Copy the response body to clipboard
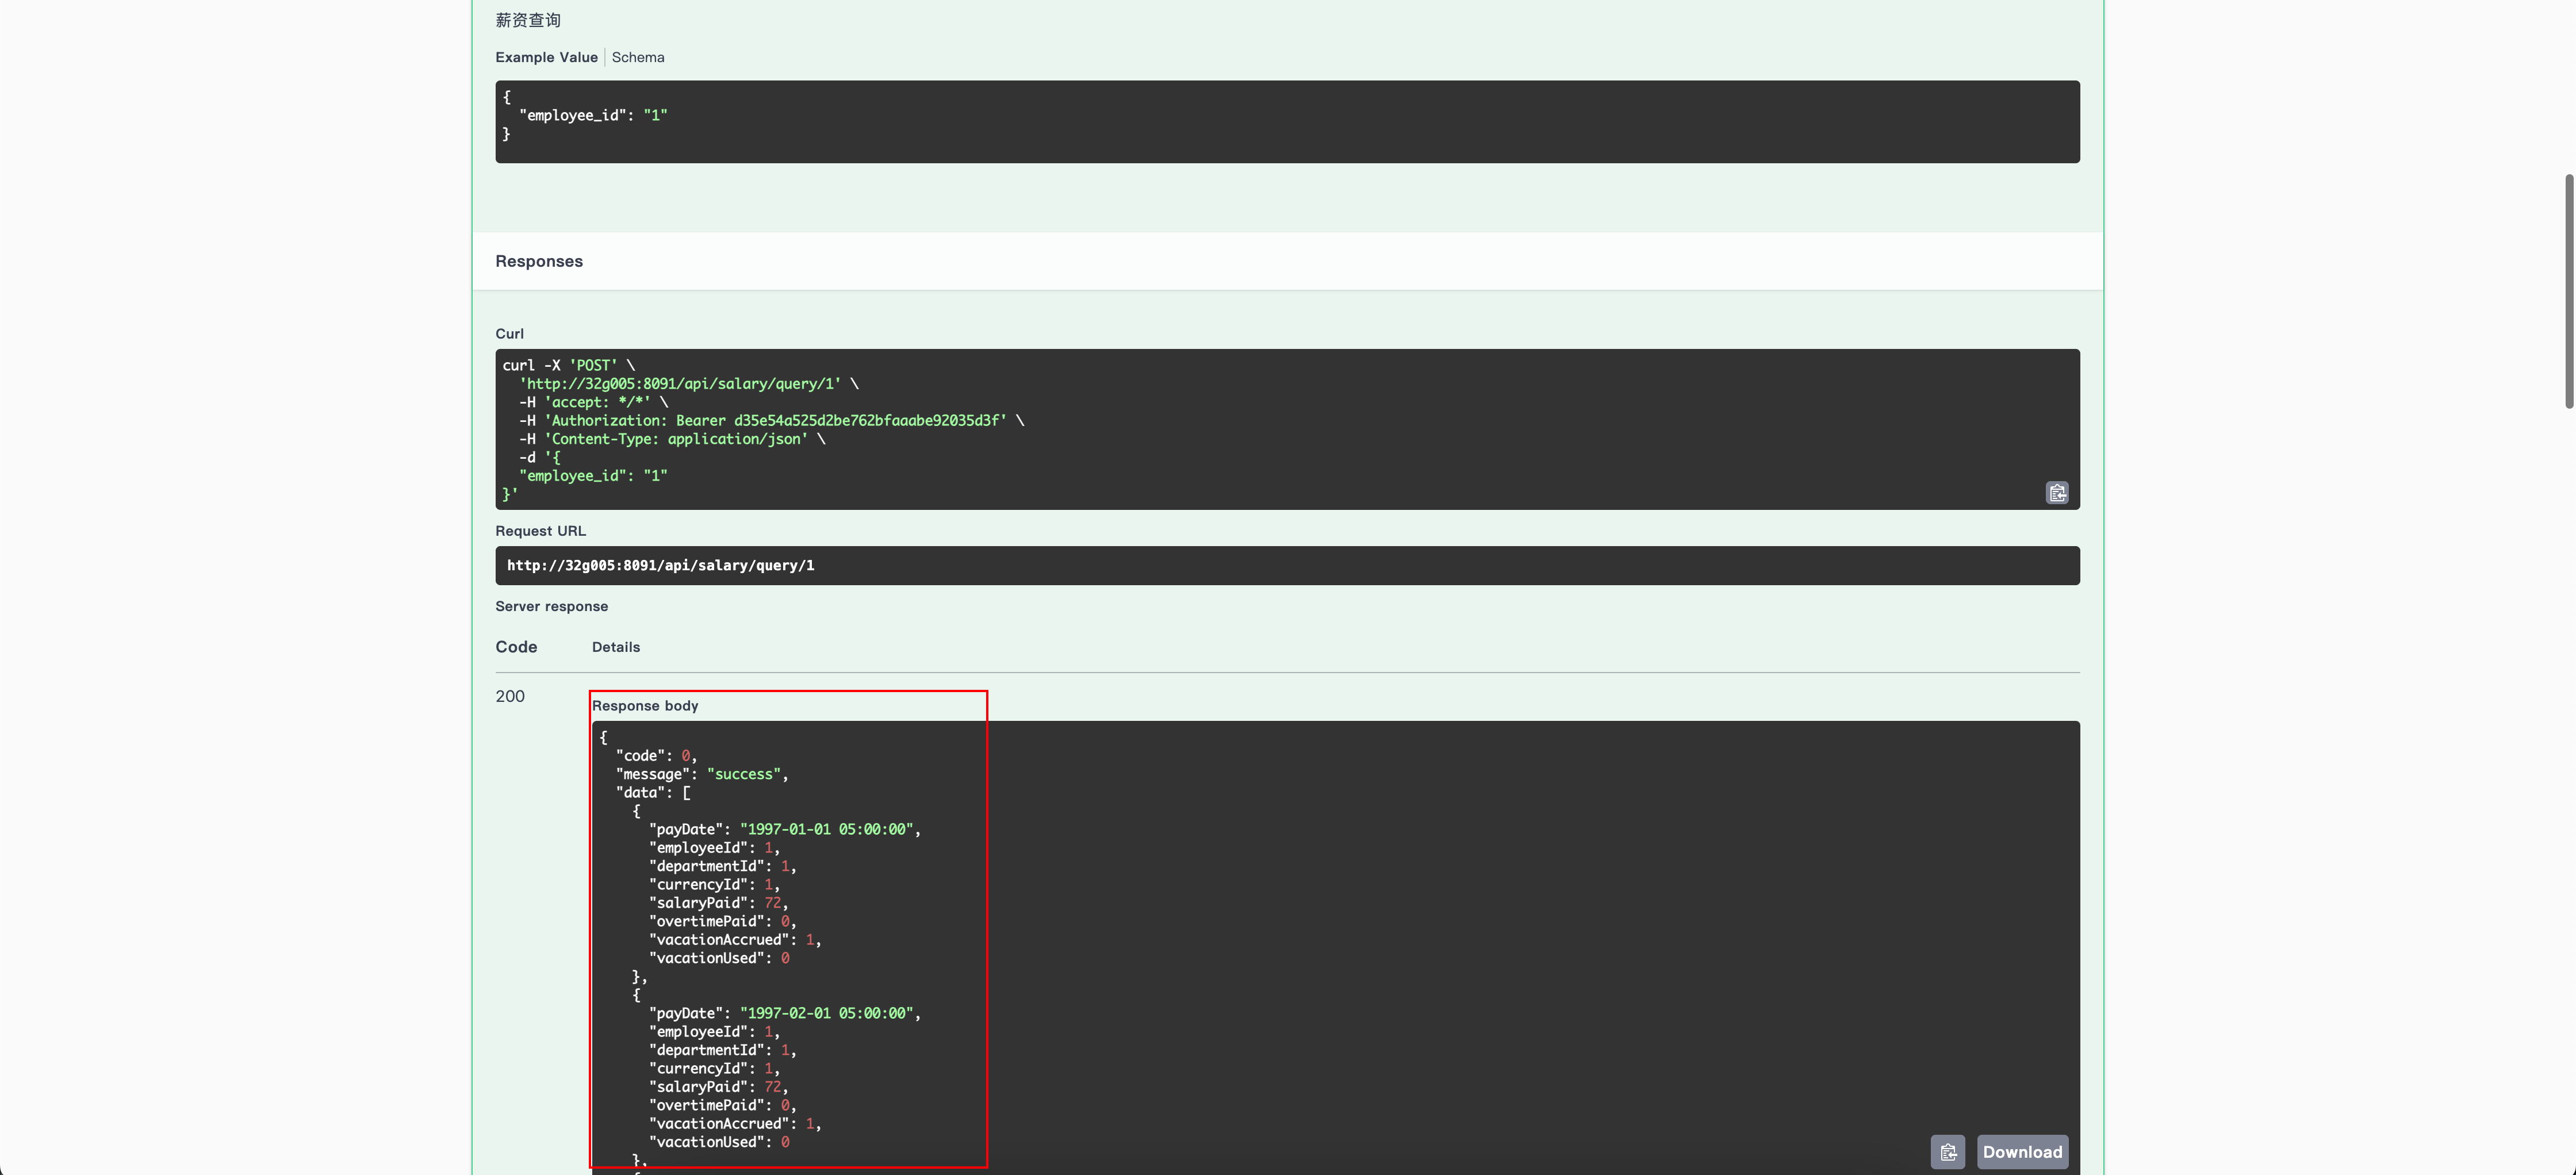This screenshot has width=2576, height=1175. click(x=1947, y=1152)
